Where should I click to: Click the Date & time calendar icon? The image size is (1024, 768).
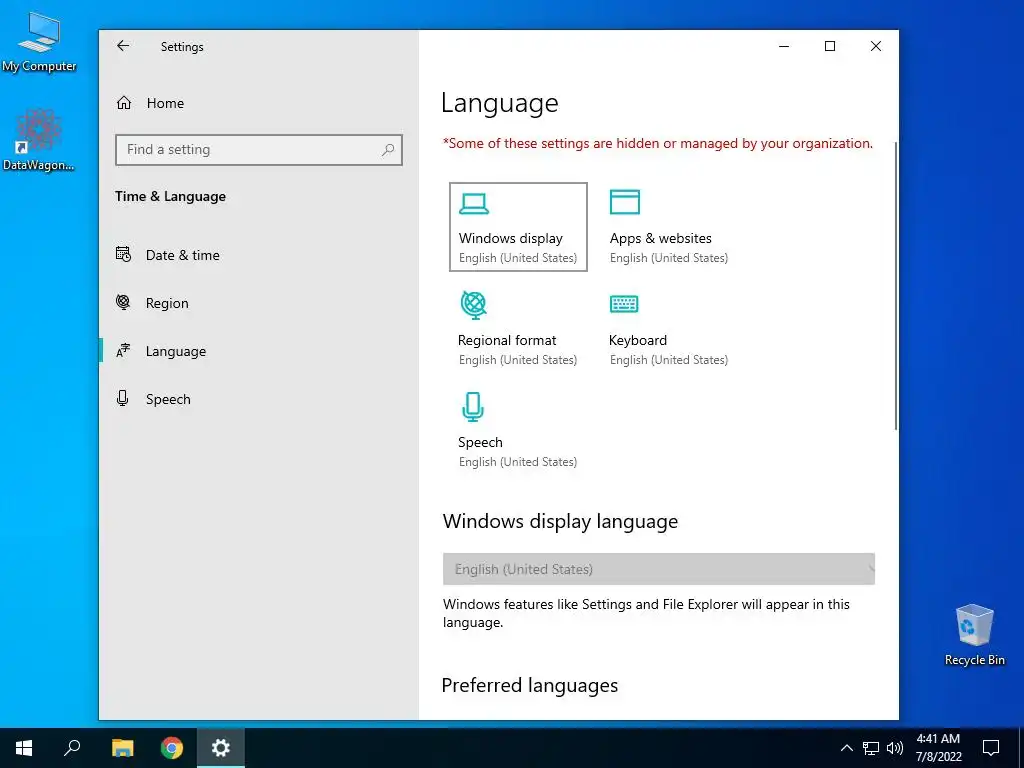click(123, 254)
